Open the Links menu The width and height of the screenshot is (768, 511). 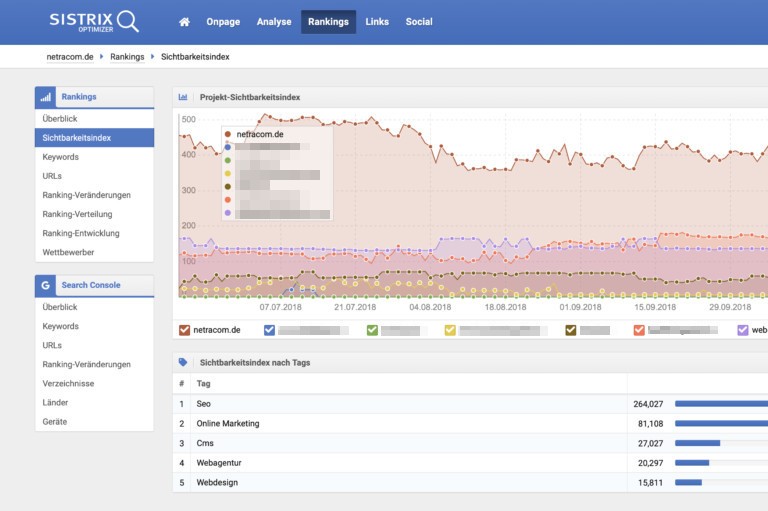tap(377, 22)
